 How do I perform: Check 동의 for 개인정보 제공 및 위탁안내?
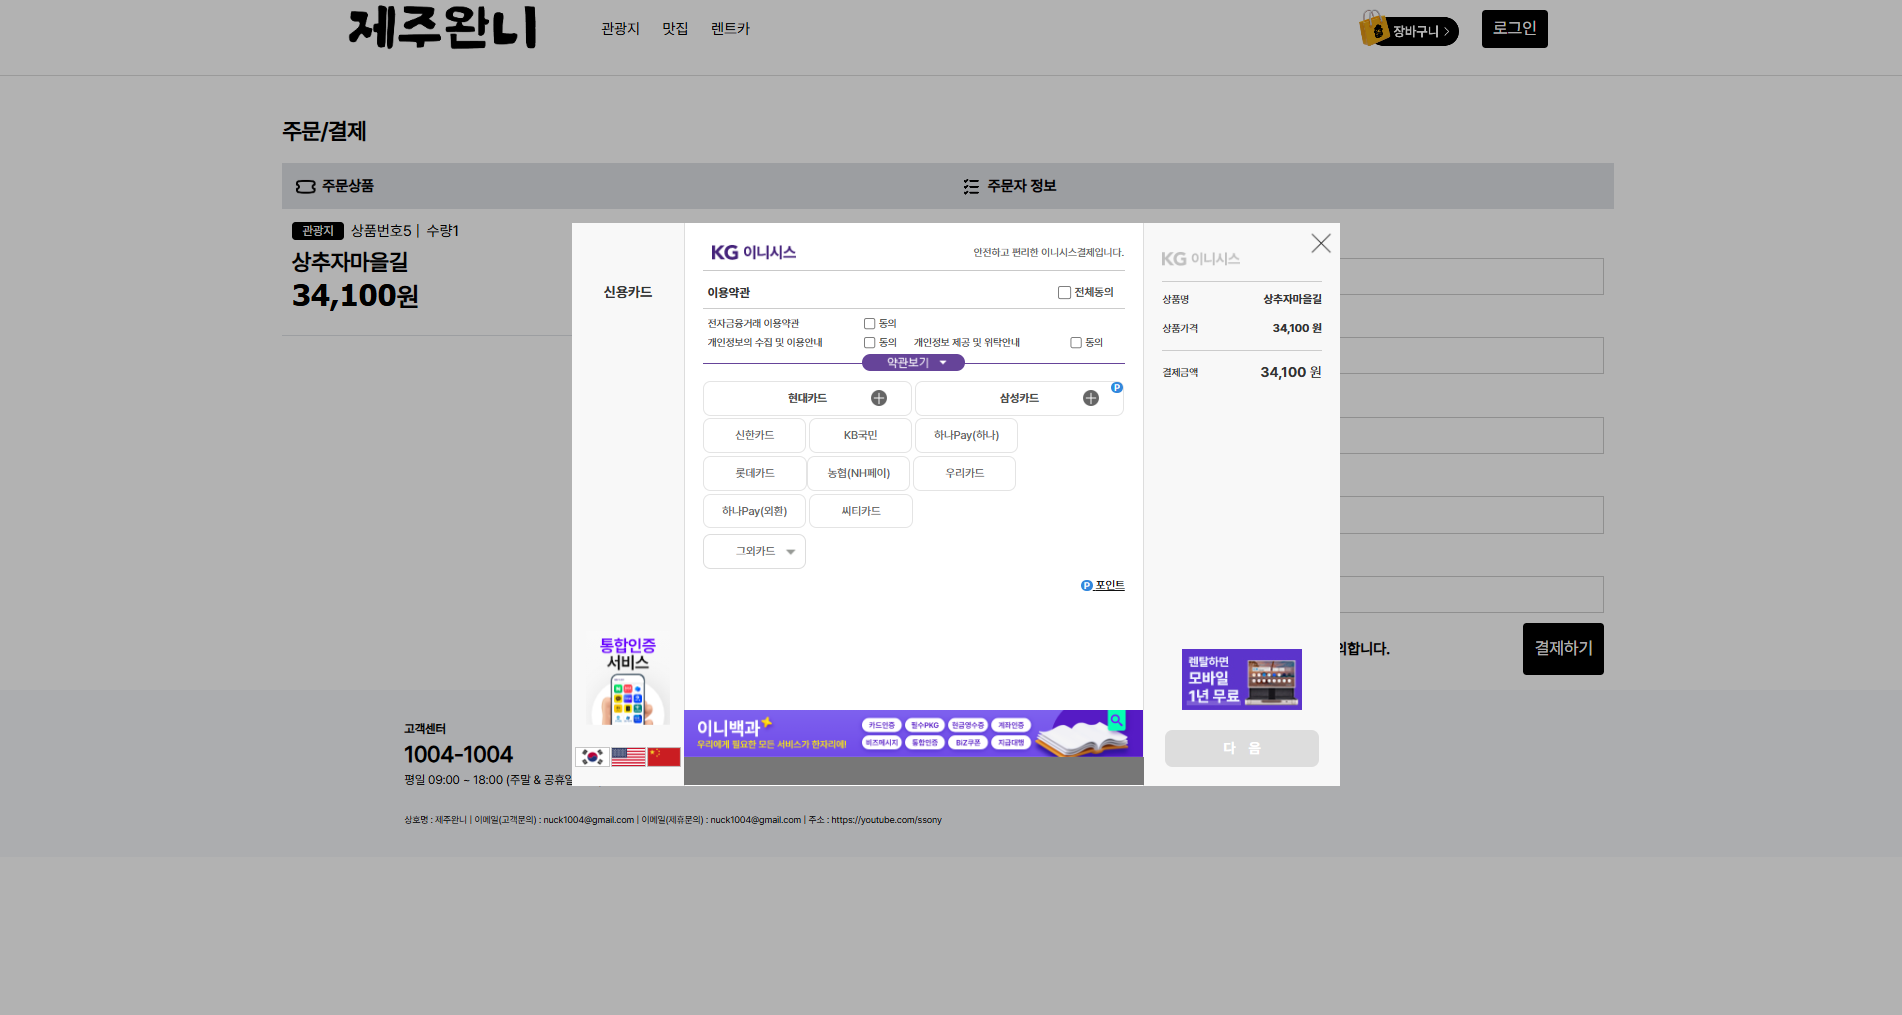coord(1076,342)
